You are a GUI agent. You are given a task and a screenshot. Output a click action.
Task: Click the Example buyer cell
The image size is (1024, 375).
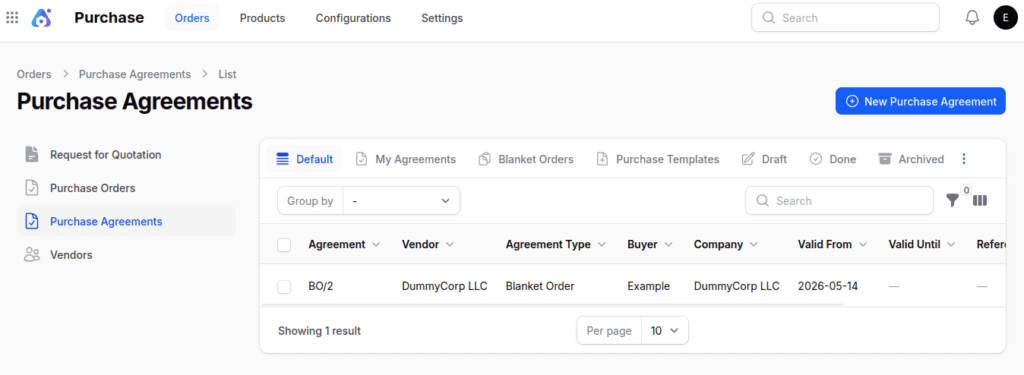coord(648,286)
